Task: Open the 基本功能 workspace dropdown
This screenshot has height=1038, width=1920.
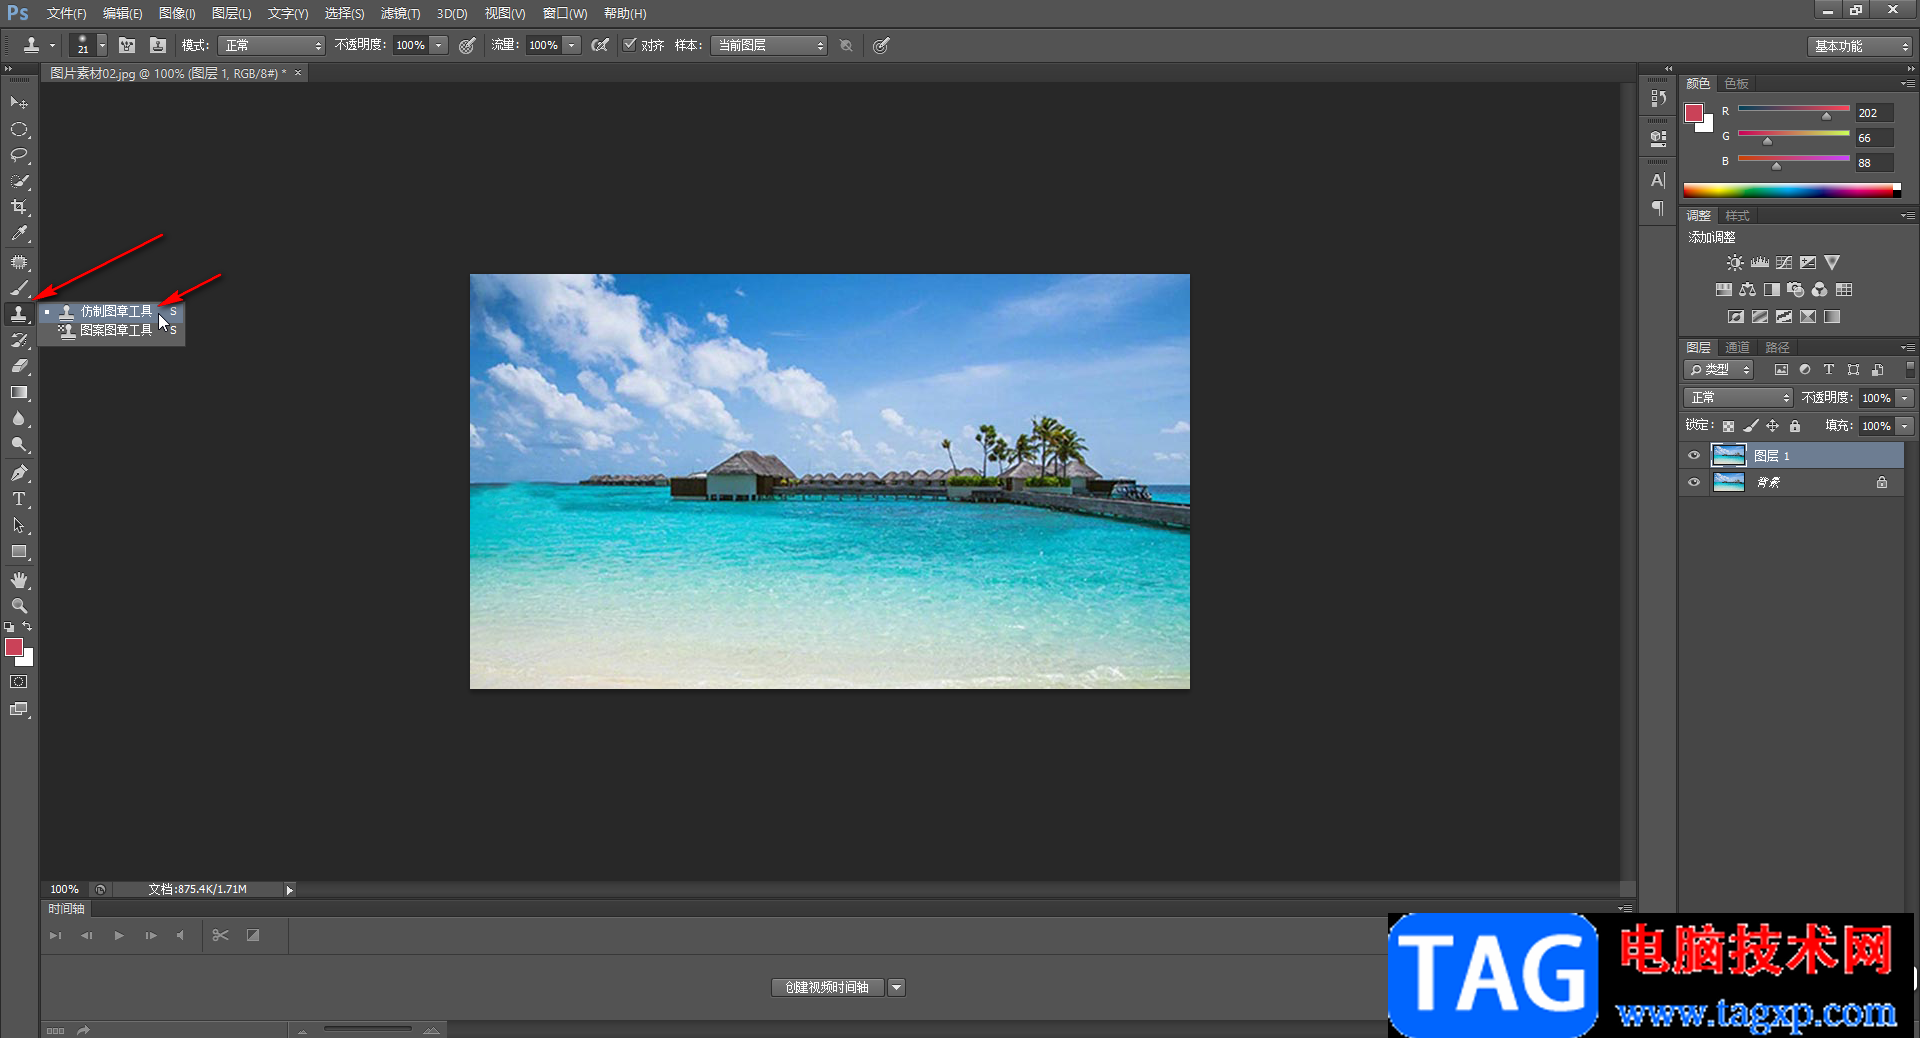Action: 1860,46
